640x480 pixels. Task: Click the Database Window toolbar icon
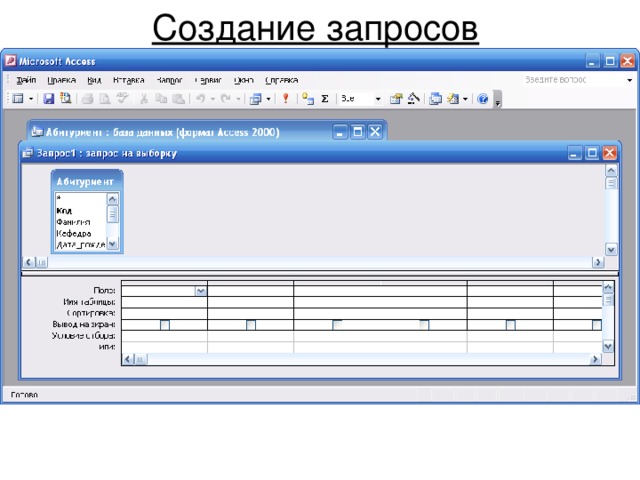coord(435,99)
